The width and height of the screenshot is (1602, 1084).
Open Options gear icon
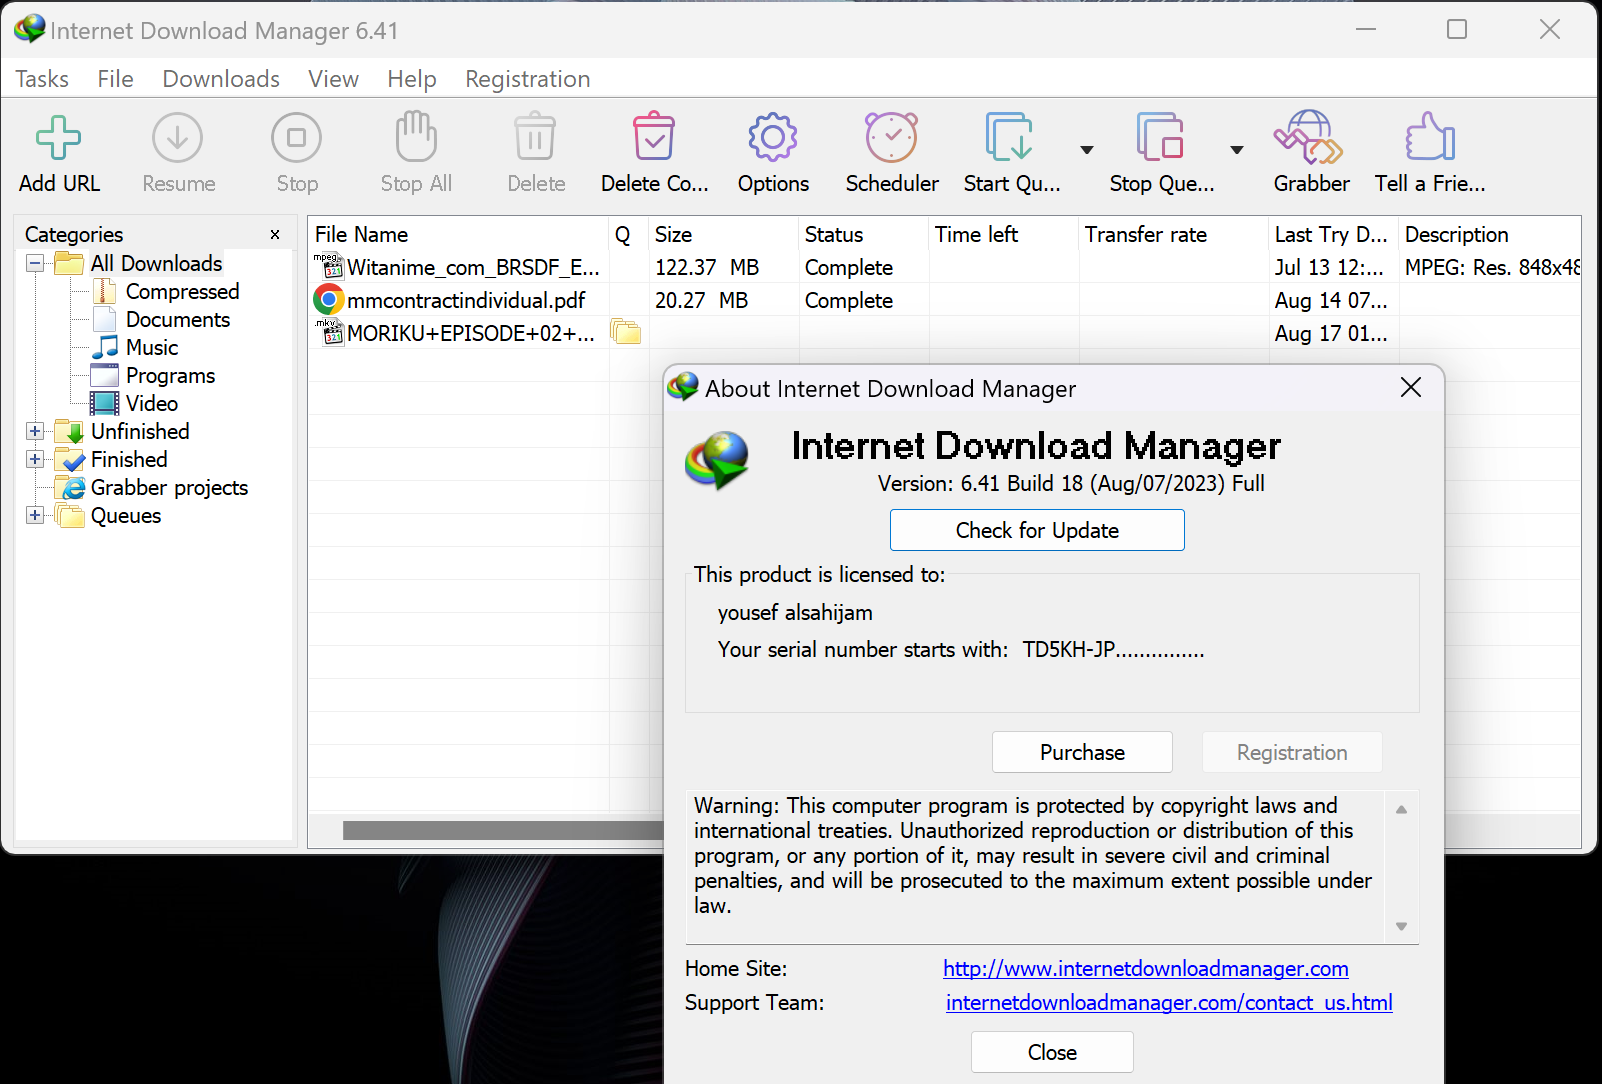coord(773,137)
